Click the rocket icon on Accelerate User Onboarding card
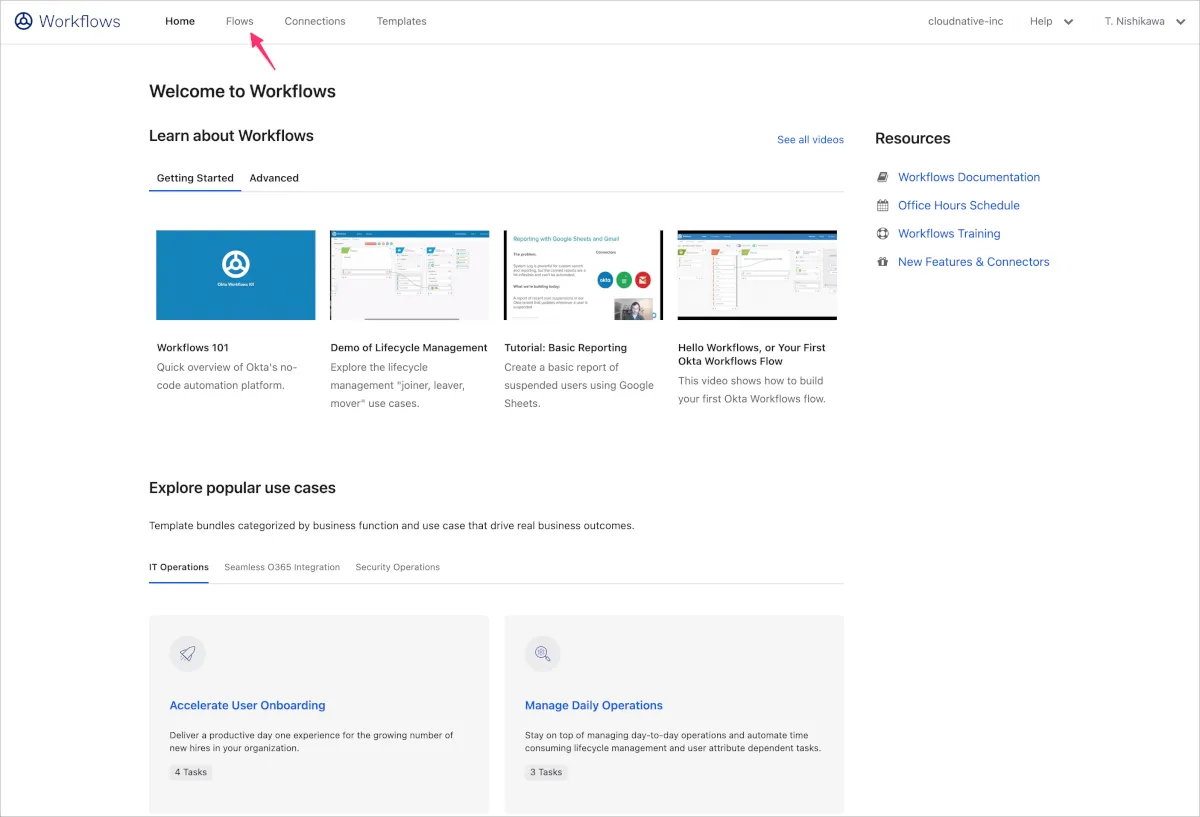Screen dimensions: 1200x817 [x=187, y=653]
